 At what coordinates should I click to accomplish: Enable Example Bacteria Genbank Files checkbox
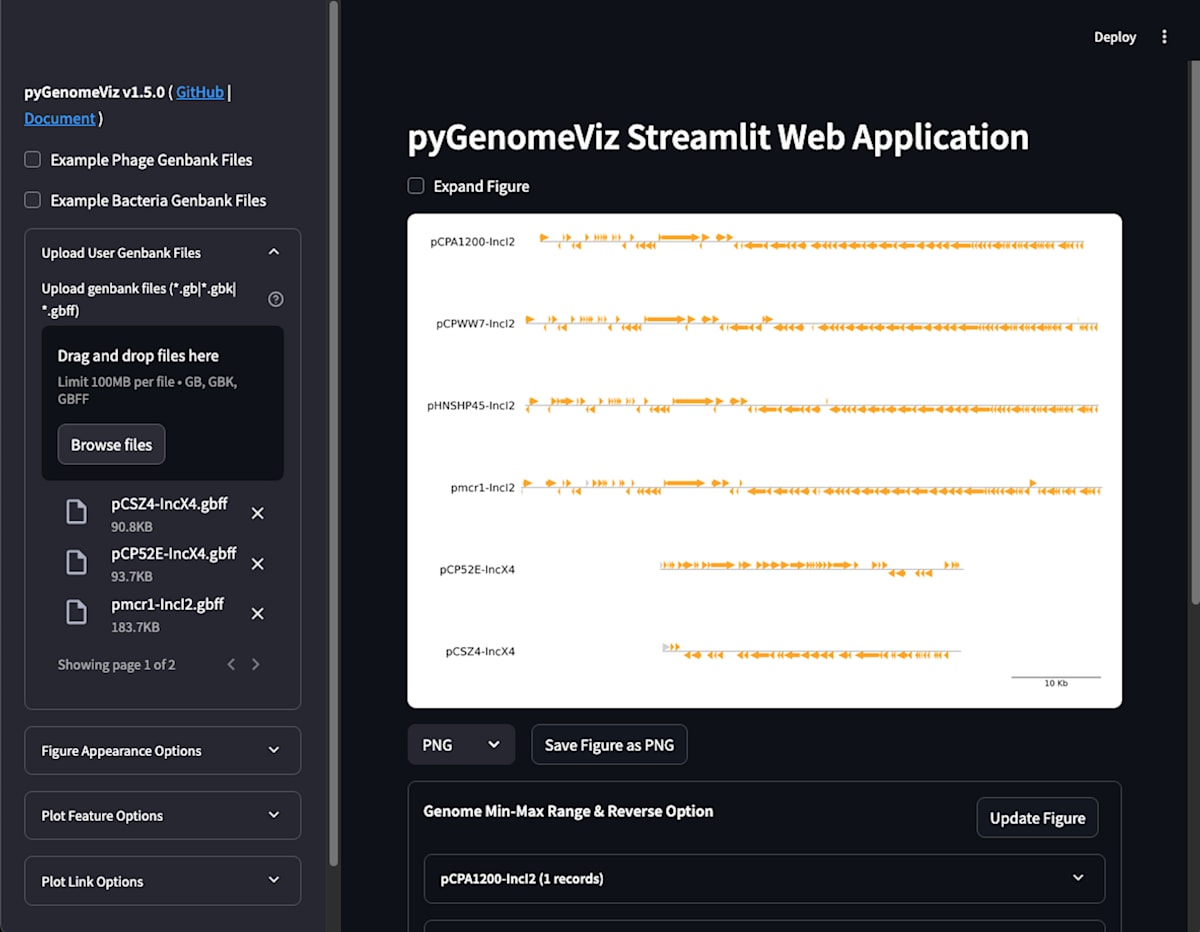pyautogui.click(x=33, y=200)
